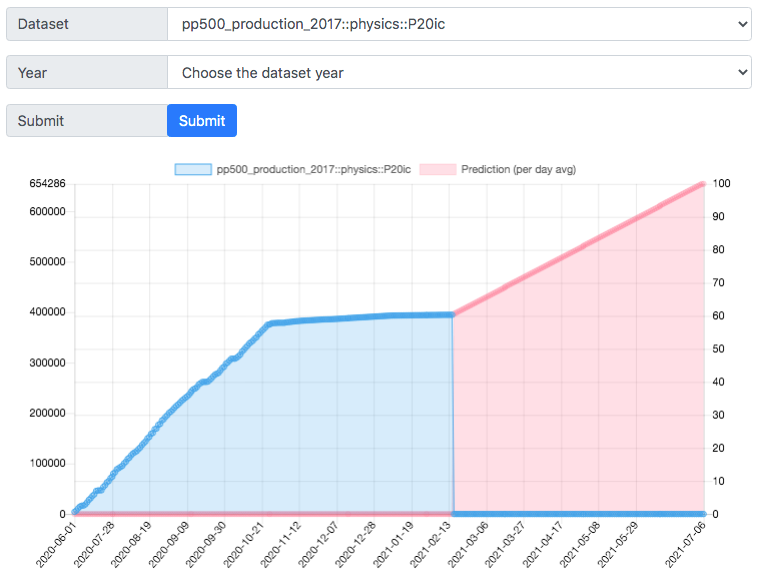Click the Dataset dropdown chevron arrow
759x579 pixels.
coord(742,24)
